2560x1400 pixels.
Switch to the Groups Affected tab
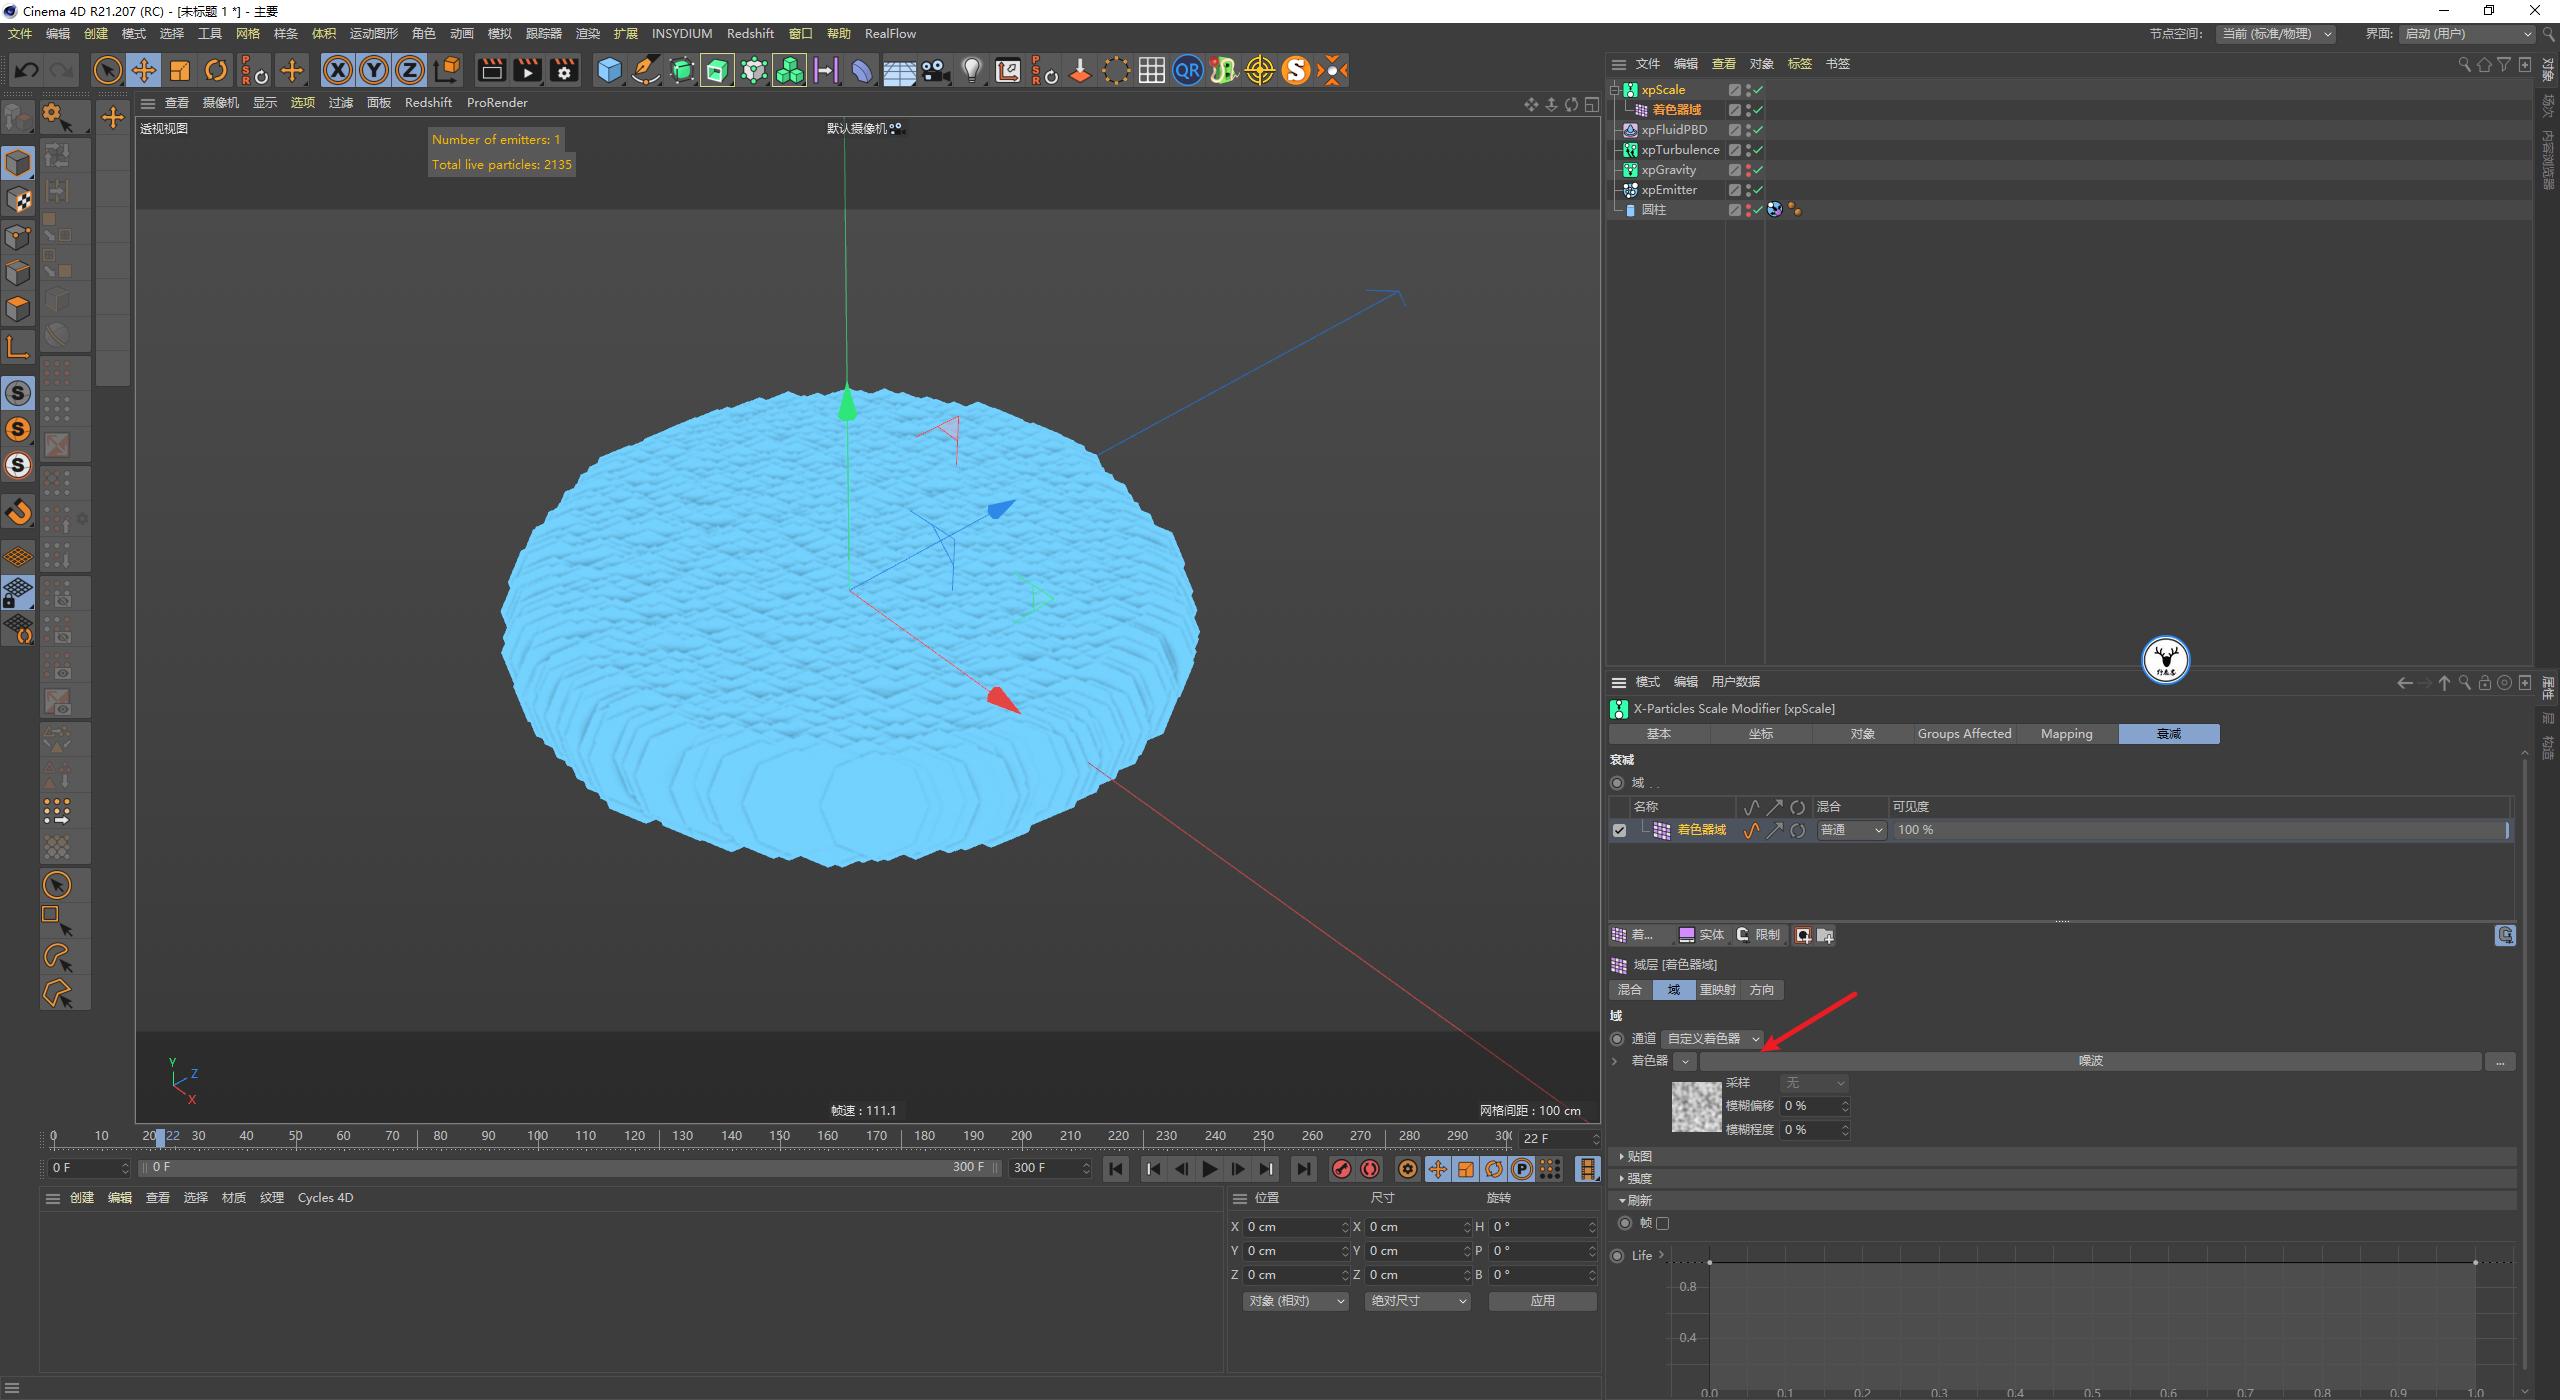(x=1963, y=733)
